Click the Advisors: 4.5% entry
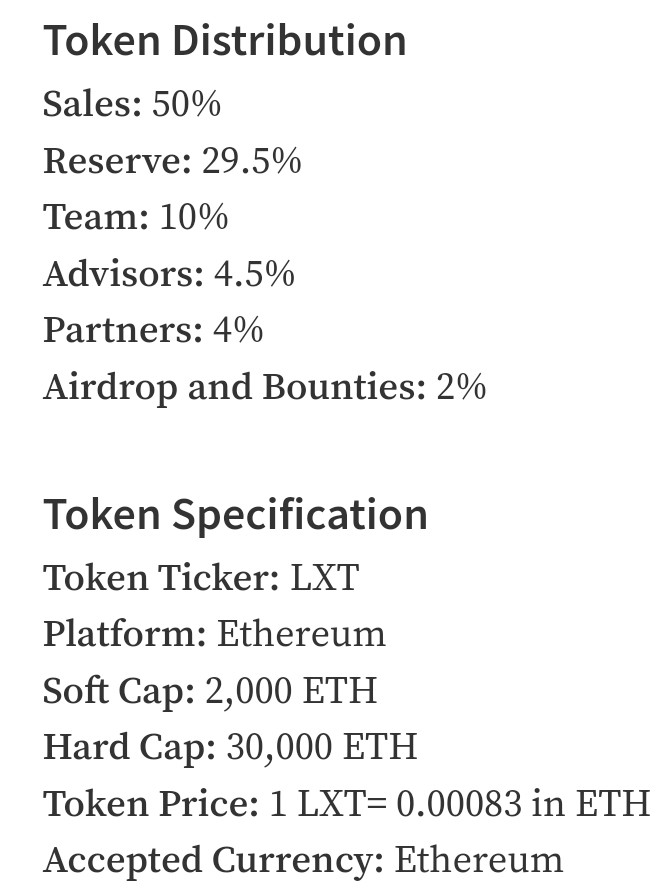Image resolution: width=668 pixels, height=890 pixels. pos(169,274)
